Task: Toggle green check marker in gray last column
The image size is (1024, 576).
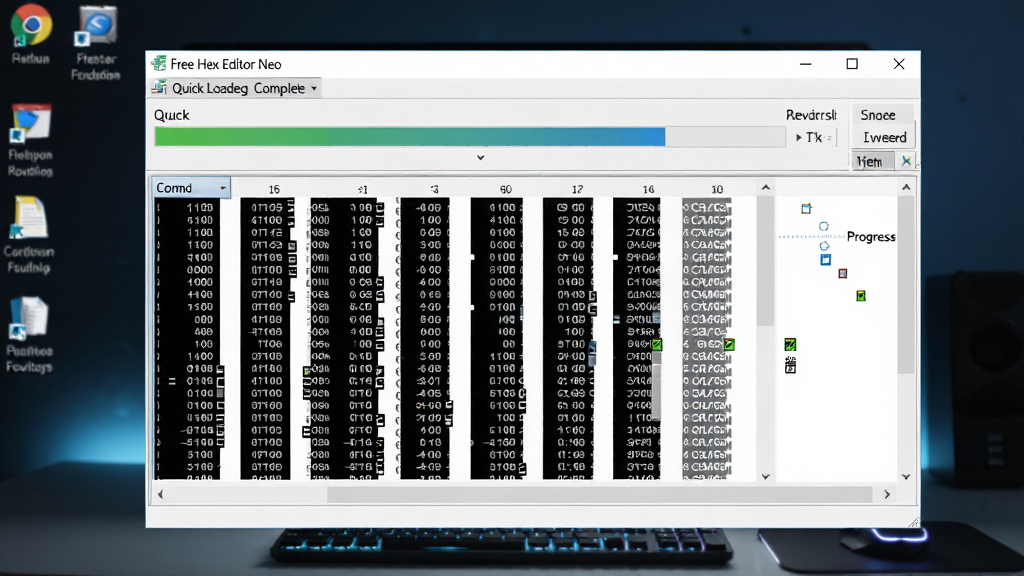Action: tap(729, 344)
